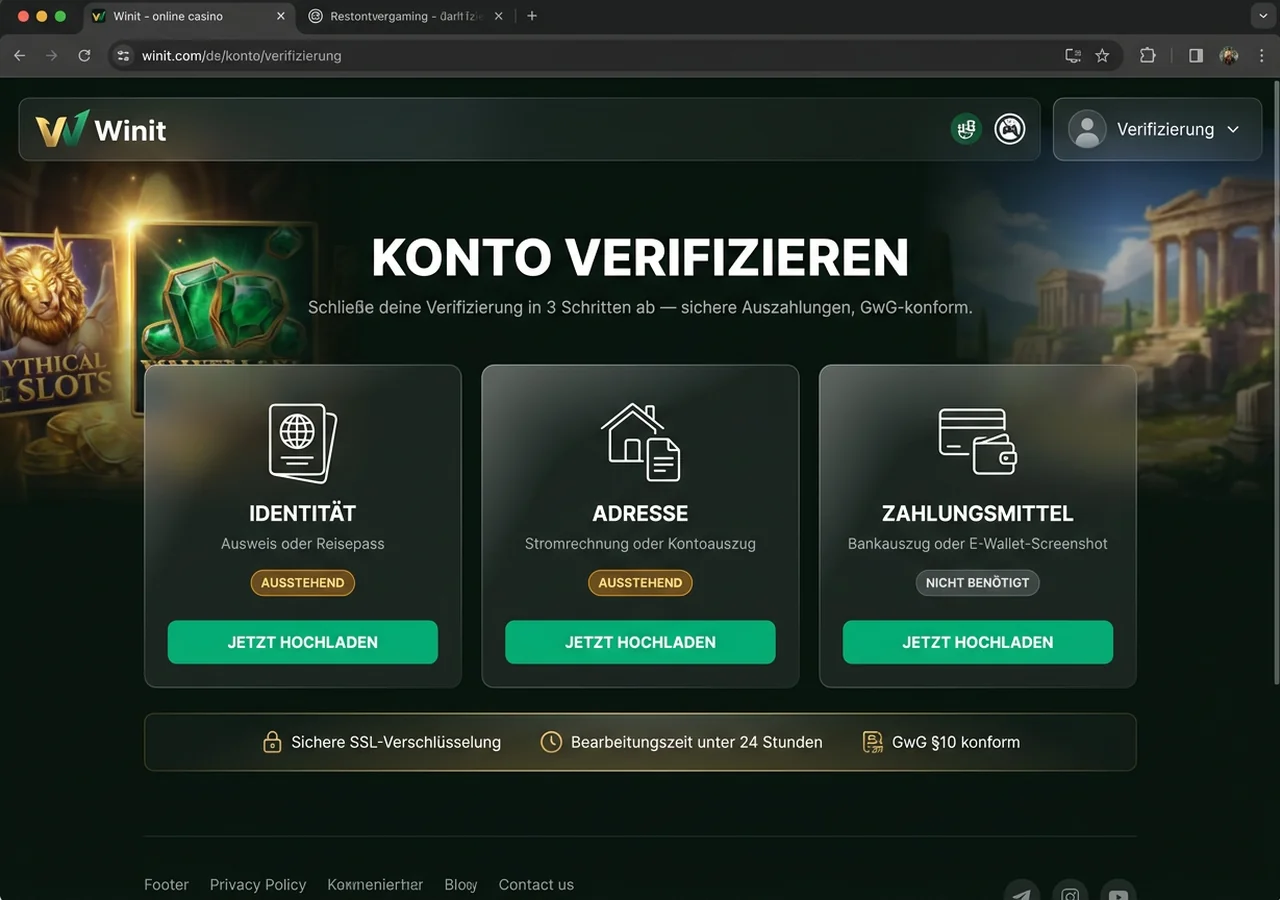1280x900 pixels.
Task: Open the green promotions icon in header
Action: click(966, 129)
